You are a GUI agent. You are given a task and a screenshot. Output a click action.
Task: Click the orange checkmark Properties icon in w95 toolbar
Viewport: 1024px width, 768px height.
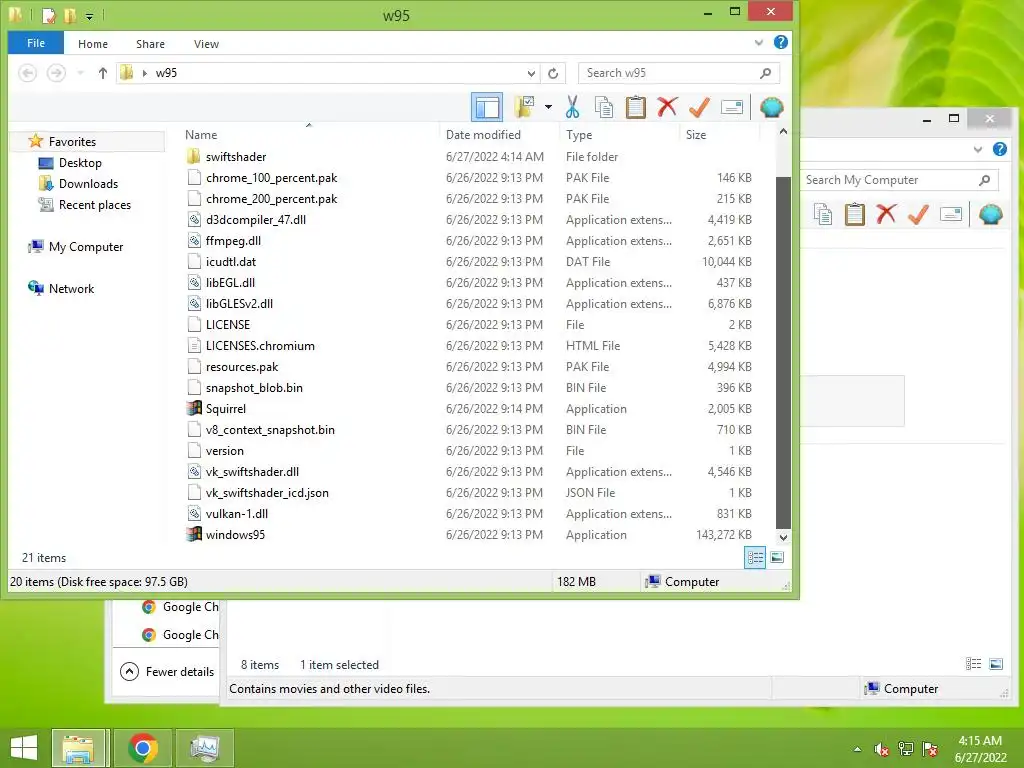(x=699, y=107)
